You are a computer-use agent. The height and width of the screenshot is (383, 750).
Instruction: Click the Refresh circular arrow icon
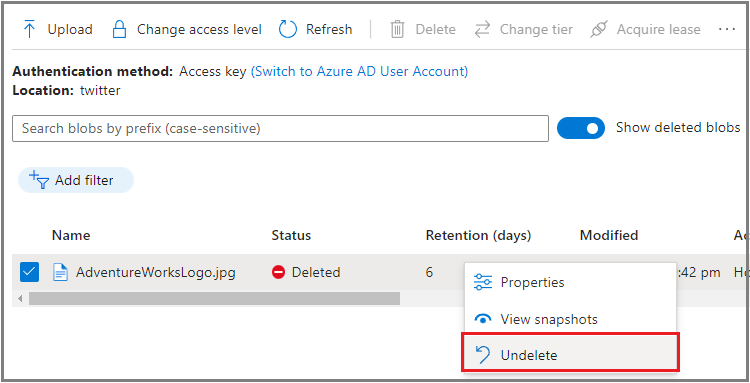(288, 30)
